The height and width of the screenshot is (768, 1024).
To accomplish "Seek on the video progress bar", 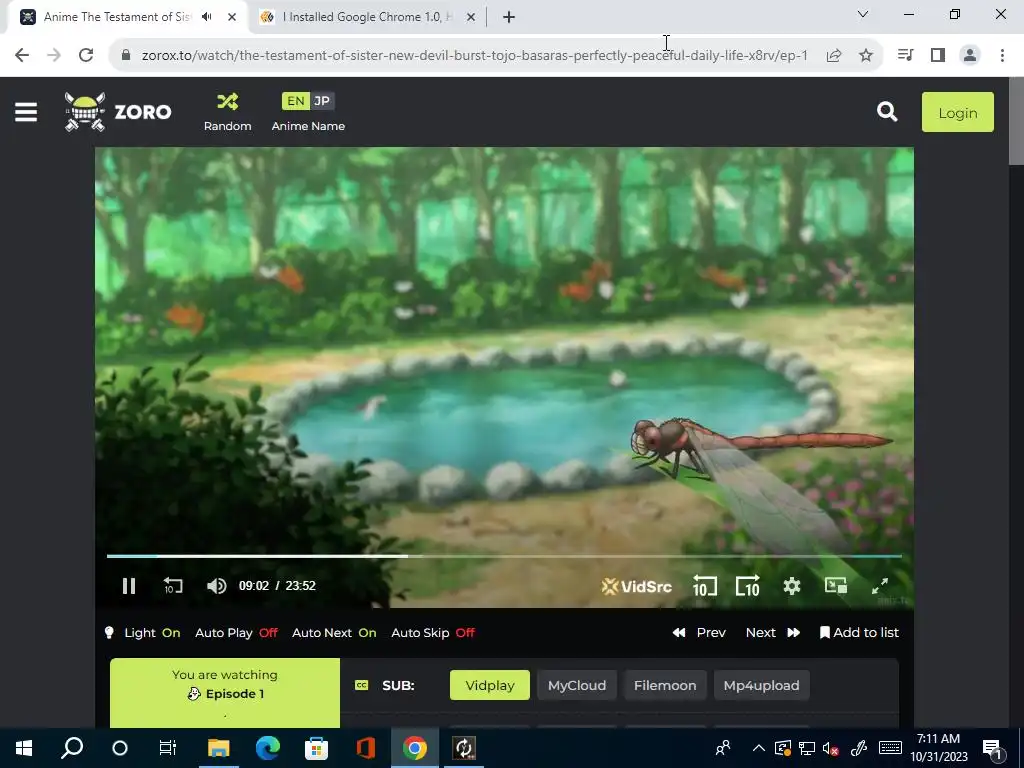I will tap(504, 556).
